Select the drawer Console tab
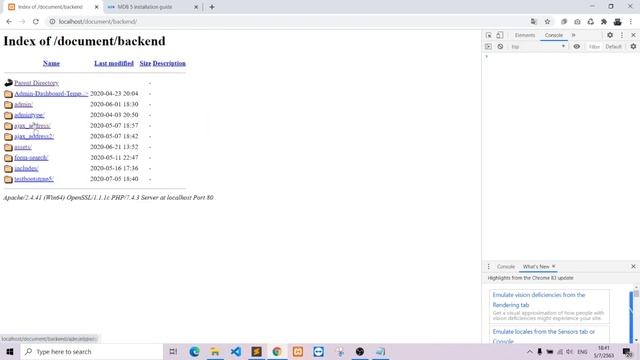This screenshot has width=640, height=360. (506, 267)
